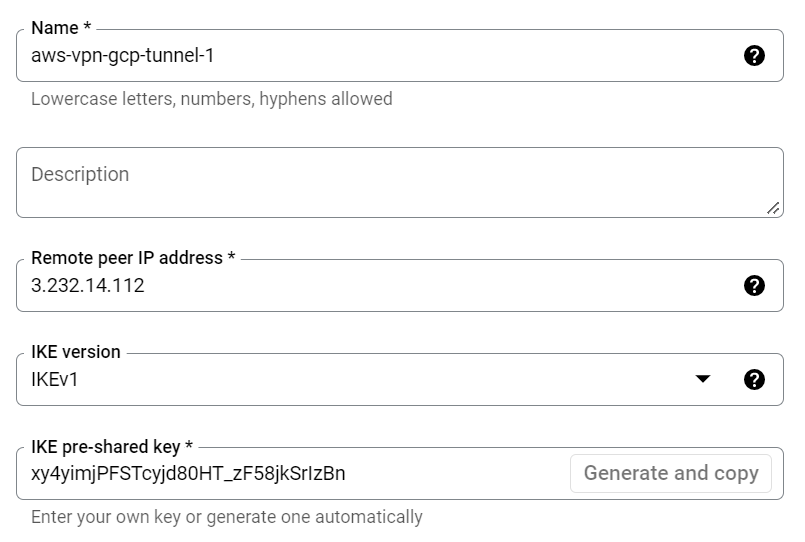Click the help icon for Name field
This screenshot has height=542, width=805.
pos(755,56)
